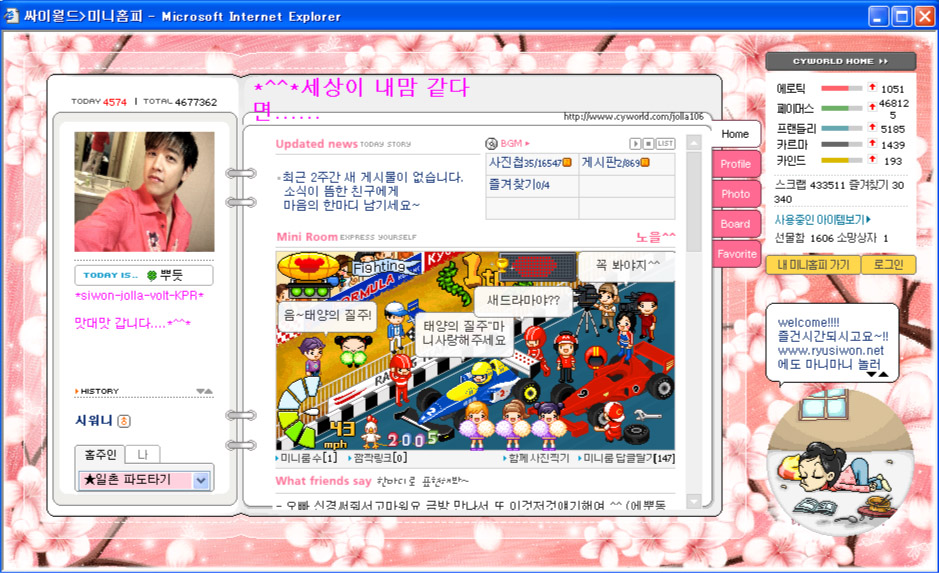Click the up arrow beside 페이머스 score
Image resolution: width=939 pixels, height=573 pixels.
pos(873,107)
